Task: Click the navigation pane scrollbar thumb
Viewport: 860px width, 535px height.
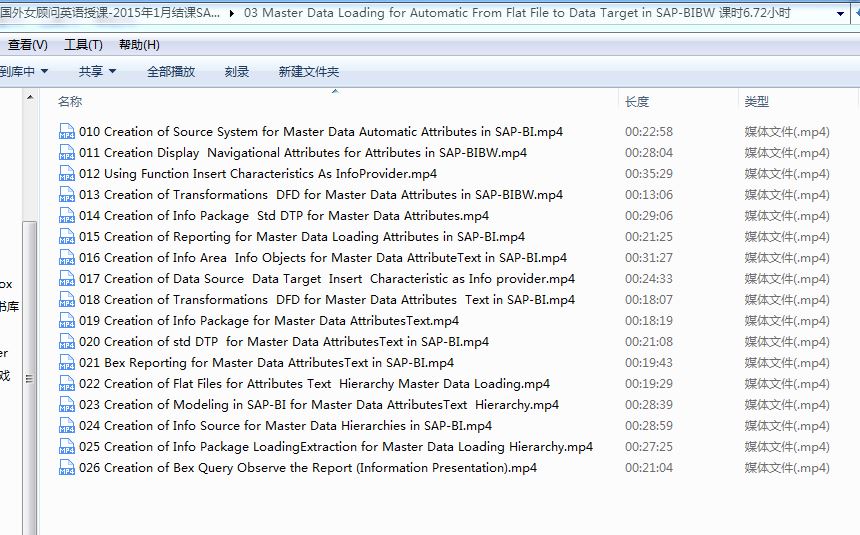Action: 30,378
